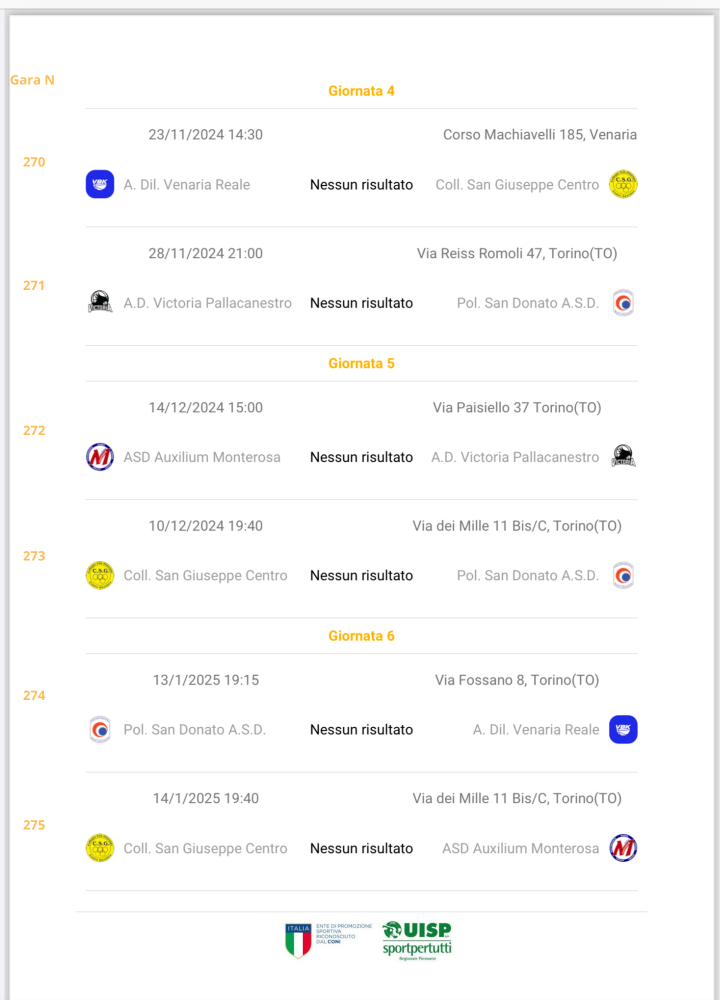The image size is (720, 1000).
Task: Click Victoria Pallacanestro logo in match 272
Action: coord(623,457)
